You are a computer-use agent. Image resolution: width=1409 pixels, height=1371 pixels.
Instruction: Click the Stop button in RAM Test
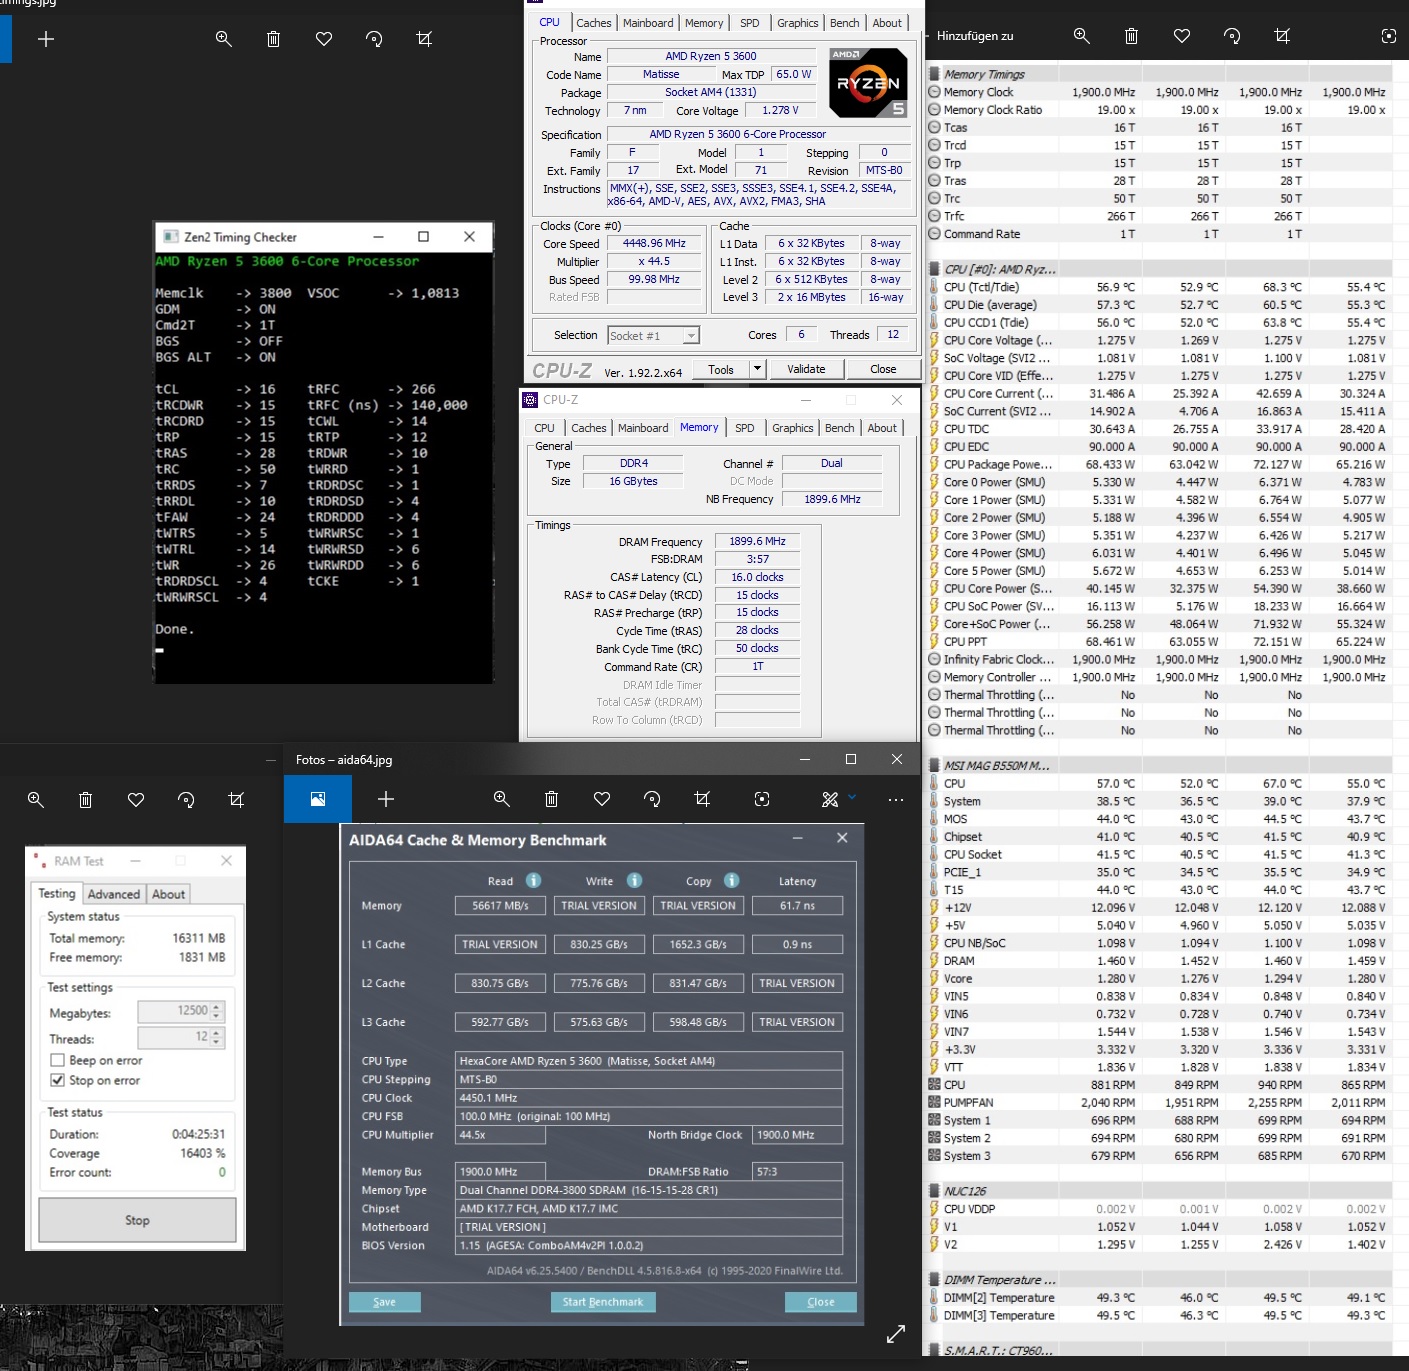(x=137, y=1220)
